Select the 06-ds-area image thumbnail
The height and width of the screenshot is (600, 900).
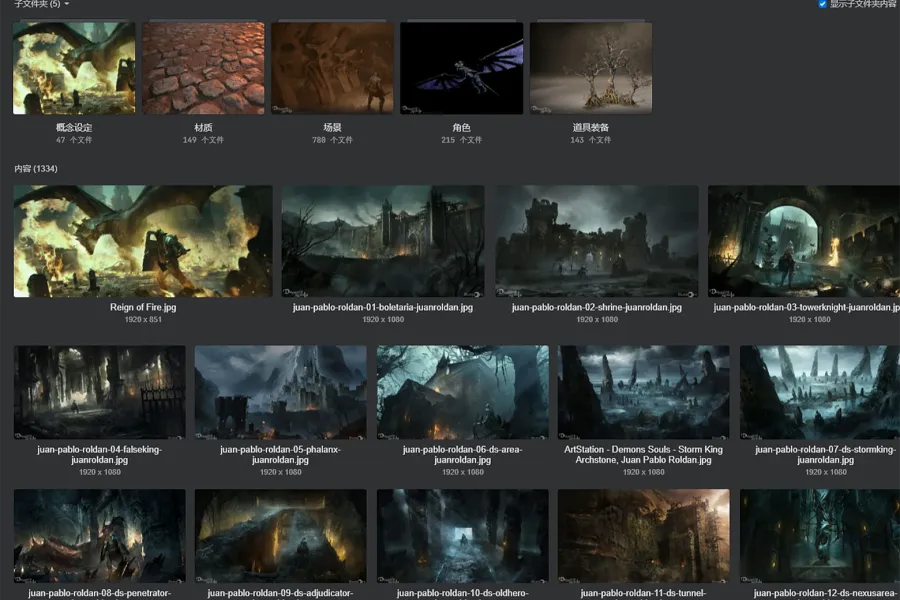pos(463,392)
